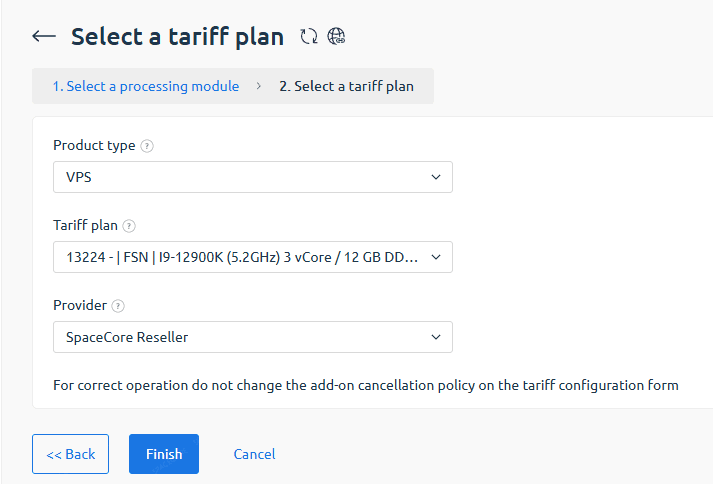Click the Select a tariff plan page heading

pos(178,37)
